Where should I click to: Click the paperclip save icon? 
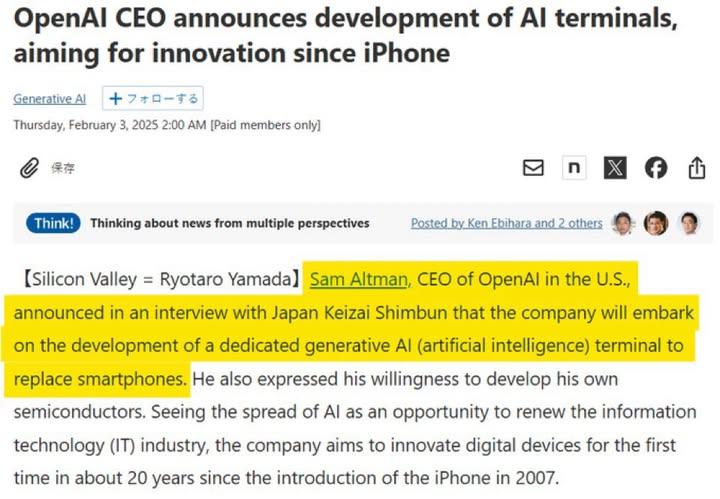30,168
